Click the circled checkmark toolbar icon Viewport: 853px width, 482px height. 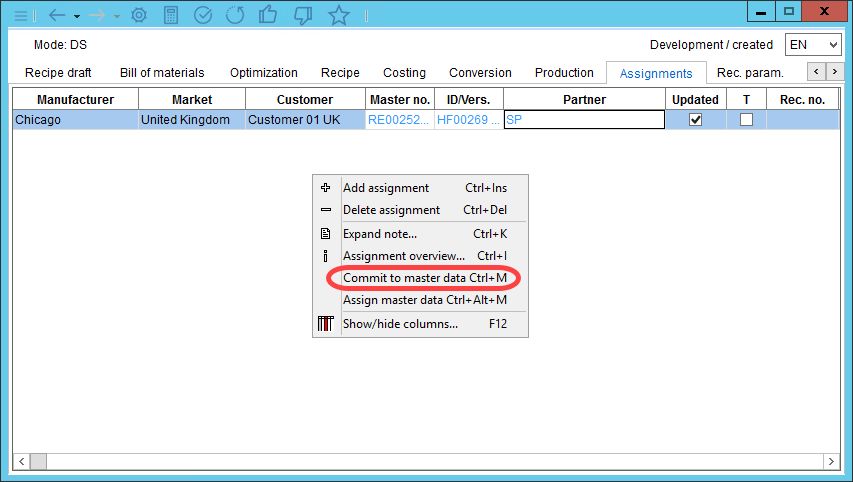pyautogui.click(x=203, y=15)
